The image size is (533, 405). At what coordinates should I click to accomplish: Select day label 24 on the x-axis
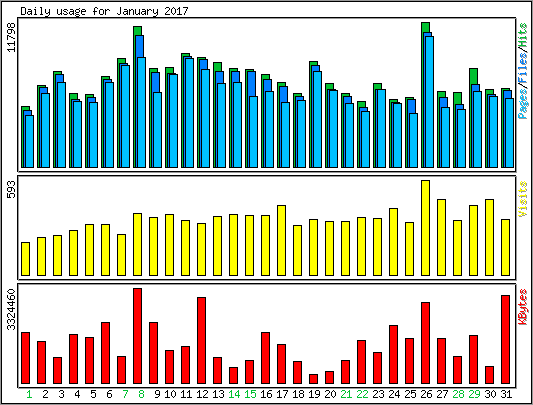(x=394, y=394)
